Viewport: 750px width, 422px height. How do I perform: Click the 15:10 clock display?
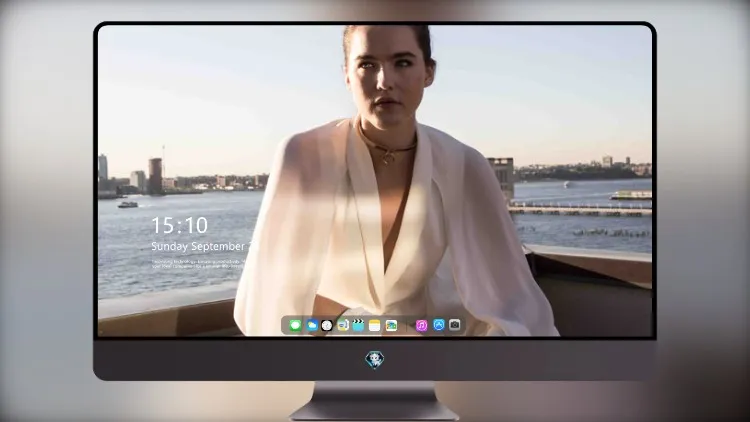[x=179, y=225]
